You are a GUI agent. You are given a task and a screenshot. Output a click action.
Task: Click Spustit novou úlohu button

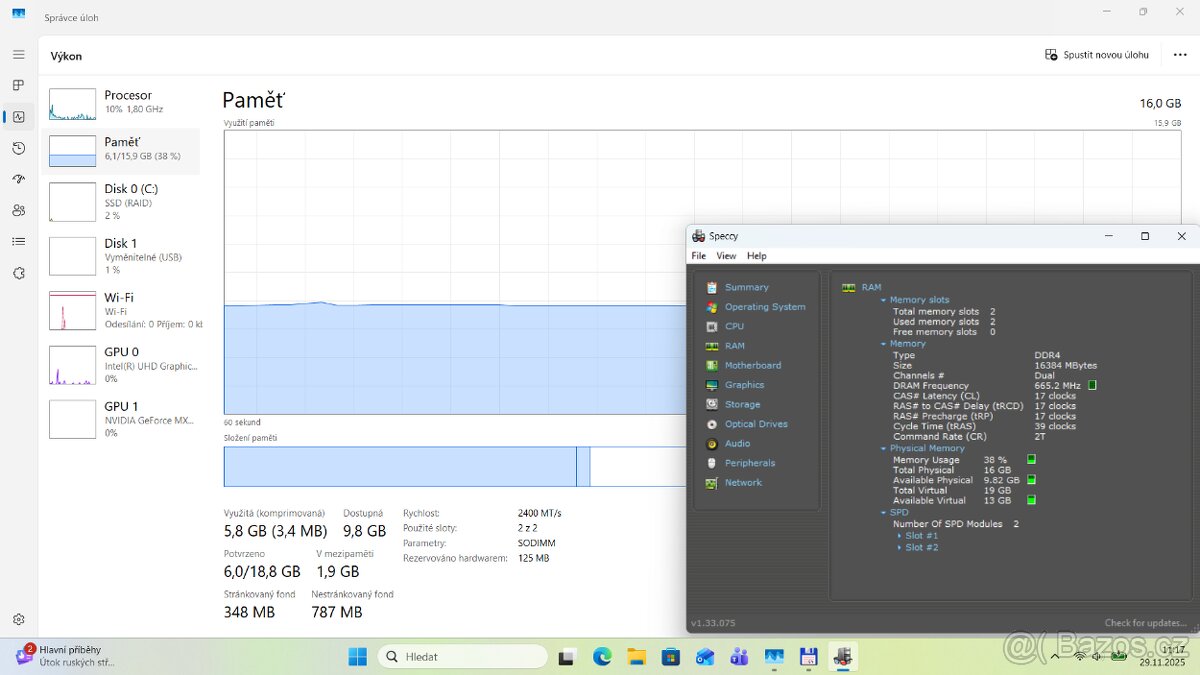click(1097, 55)
